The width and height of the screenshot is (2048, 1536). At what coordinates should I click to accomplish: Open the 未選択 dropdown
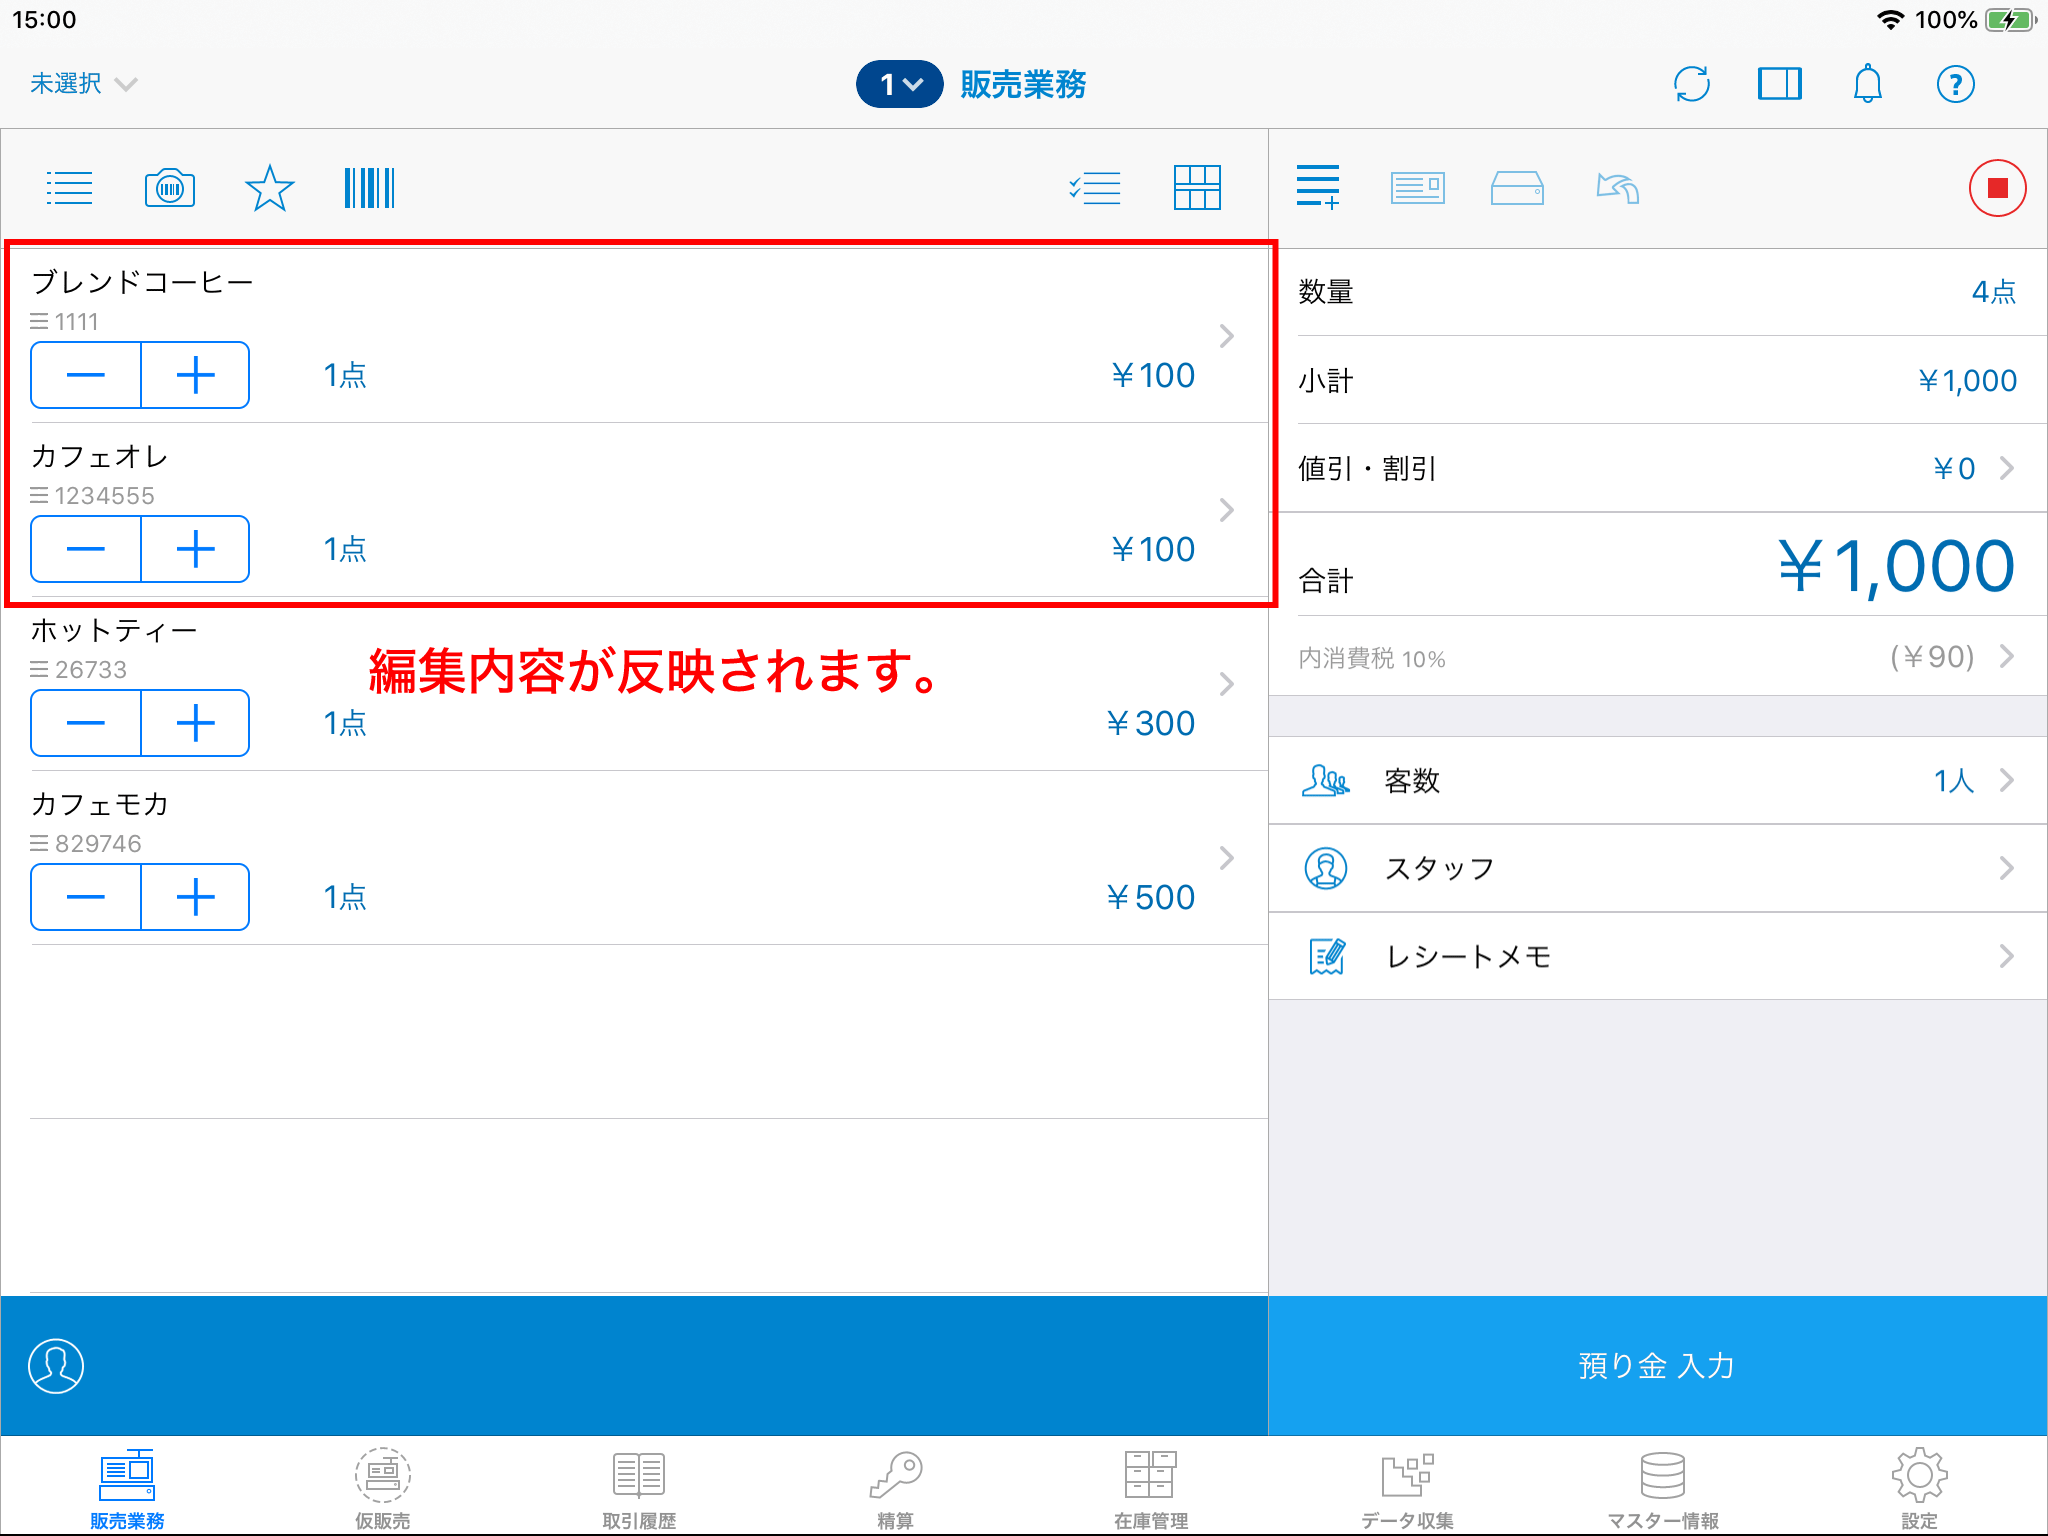click(x=83, y=84)
